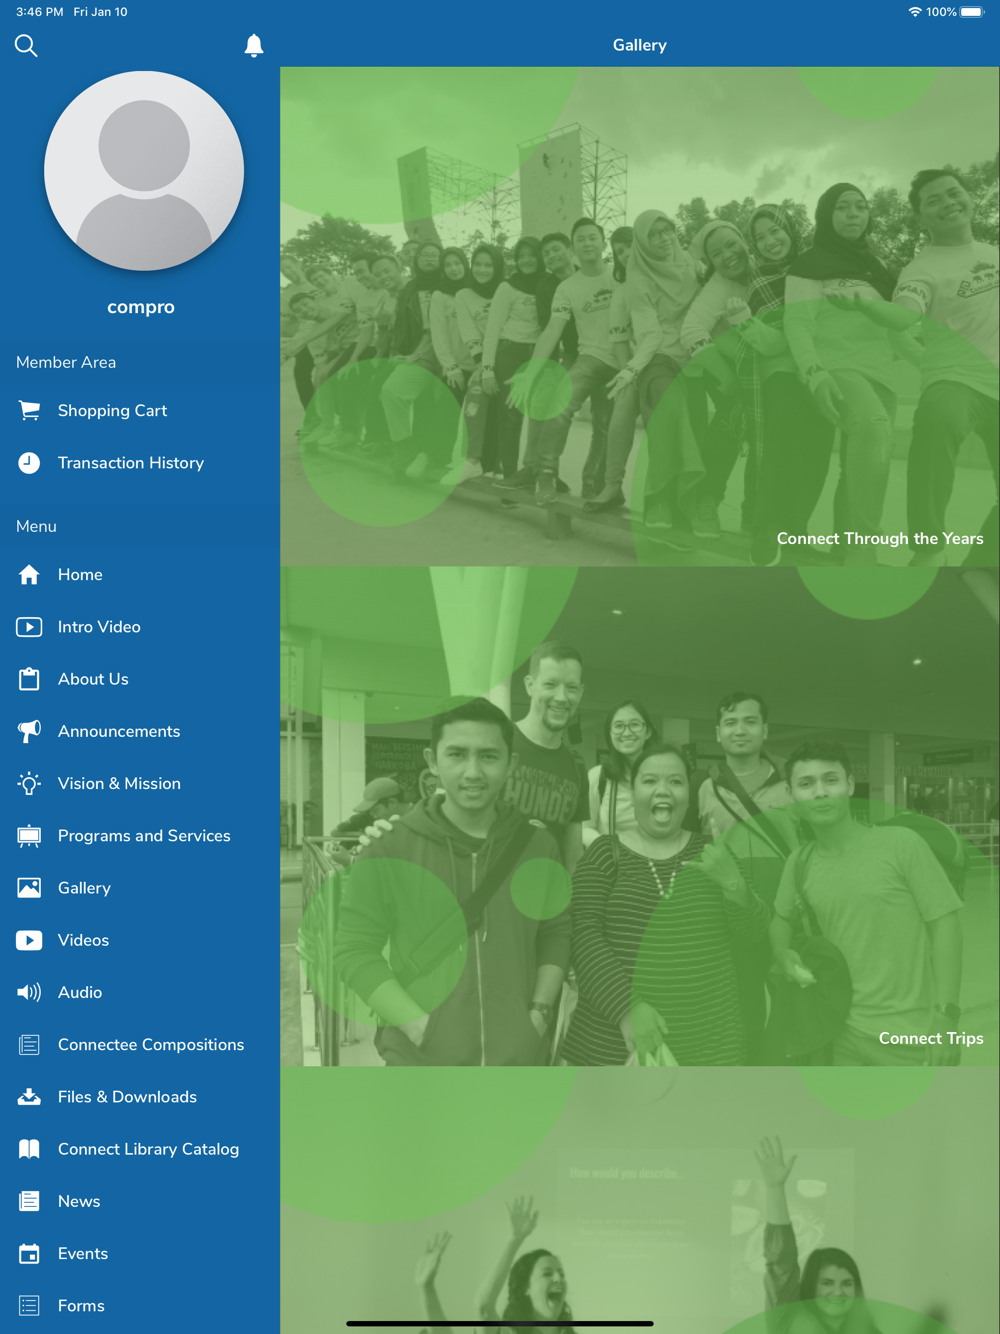Open Videos menu label
Image resolution: width=1000 pixels, height=1334 pixels.
click(x=83, y=940)
